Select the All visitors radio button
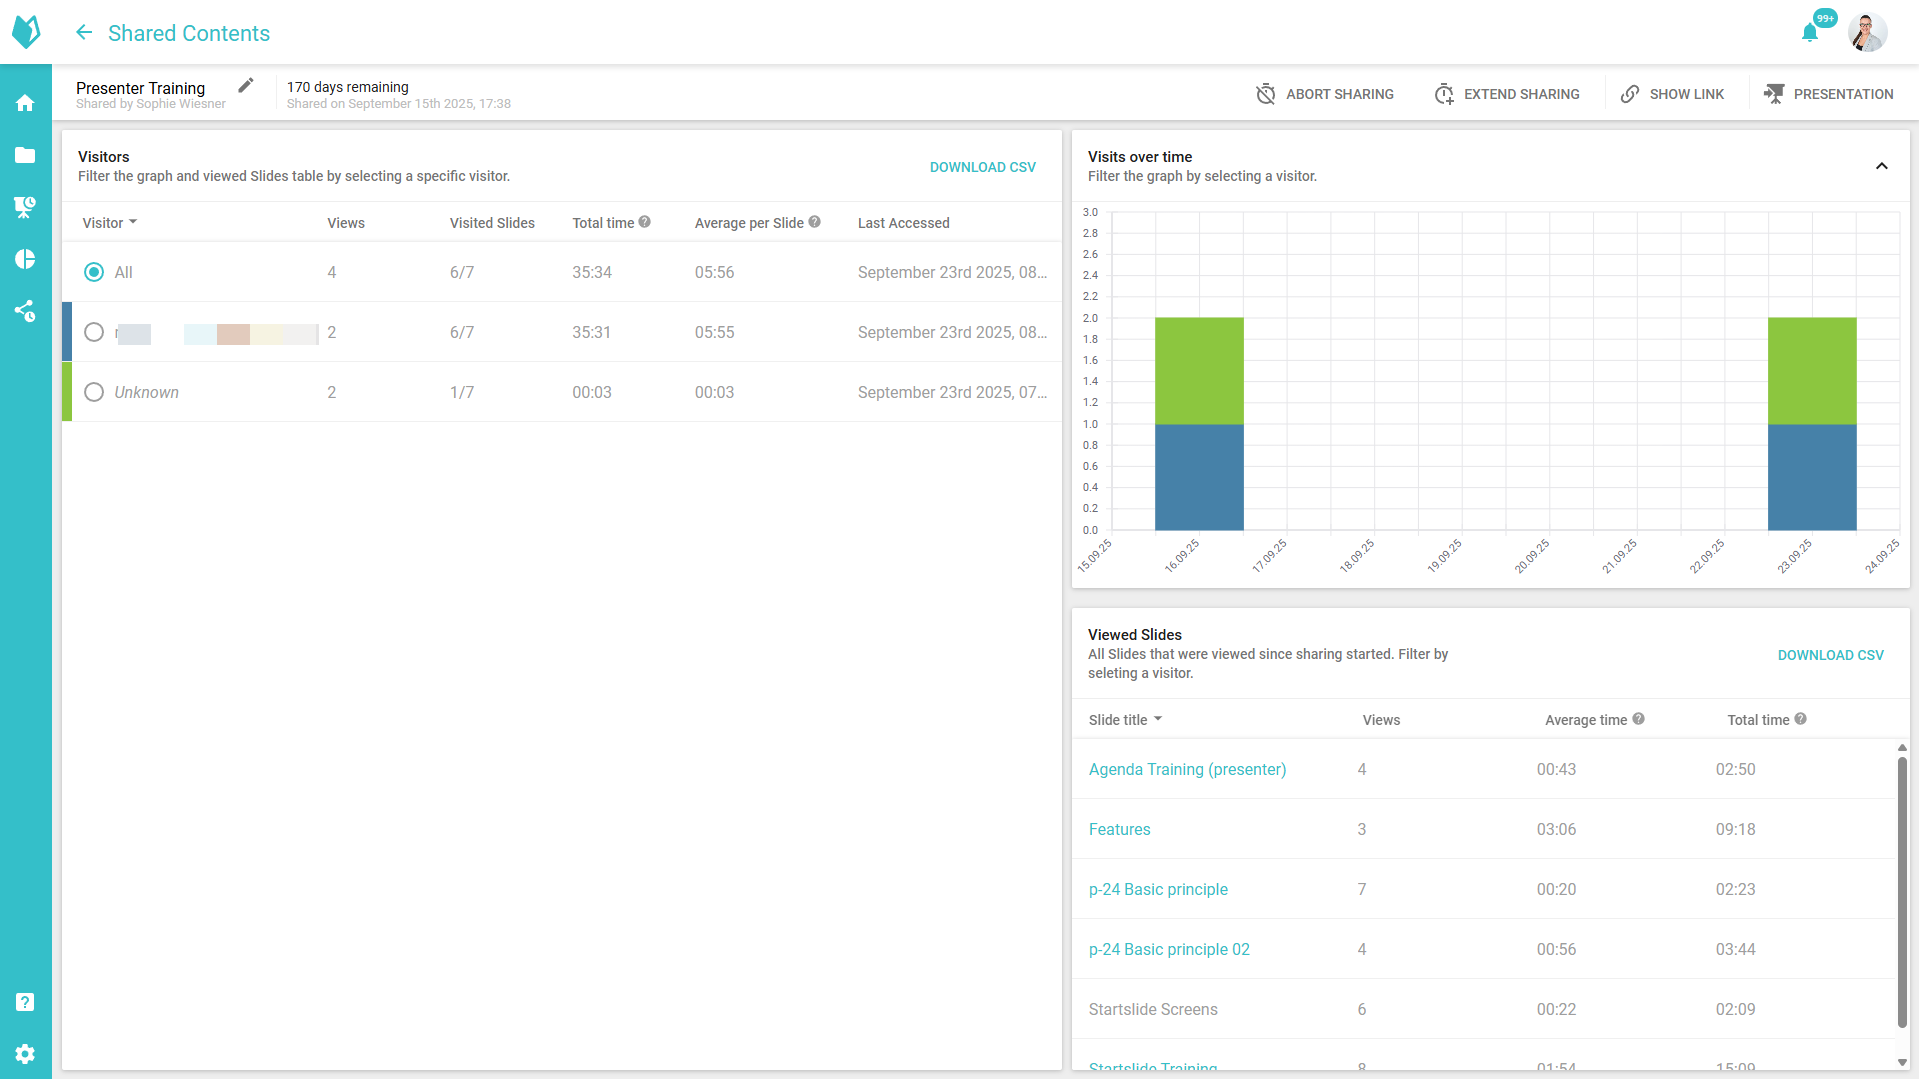The width and height of the screenshot is (1919, 1079). click(94, 272)
